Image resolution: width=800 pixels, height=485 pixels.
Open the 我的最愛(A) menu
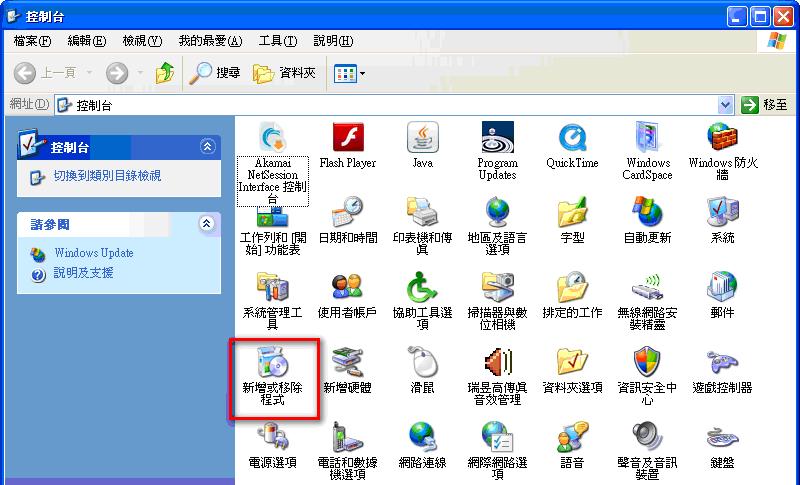click(210, 41)
